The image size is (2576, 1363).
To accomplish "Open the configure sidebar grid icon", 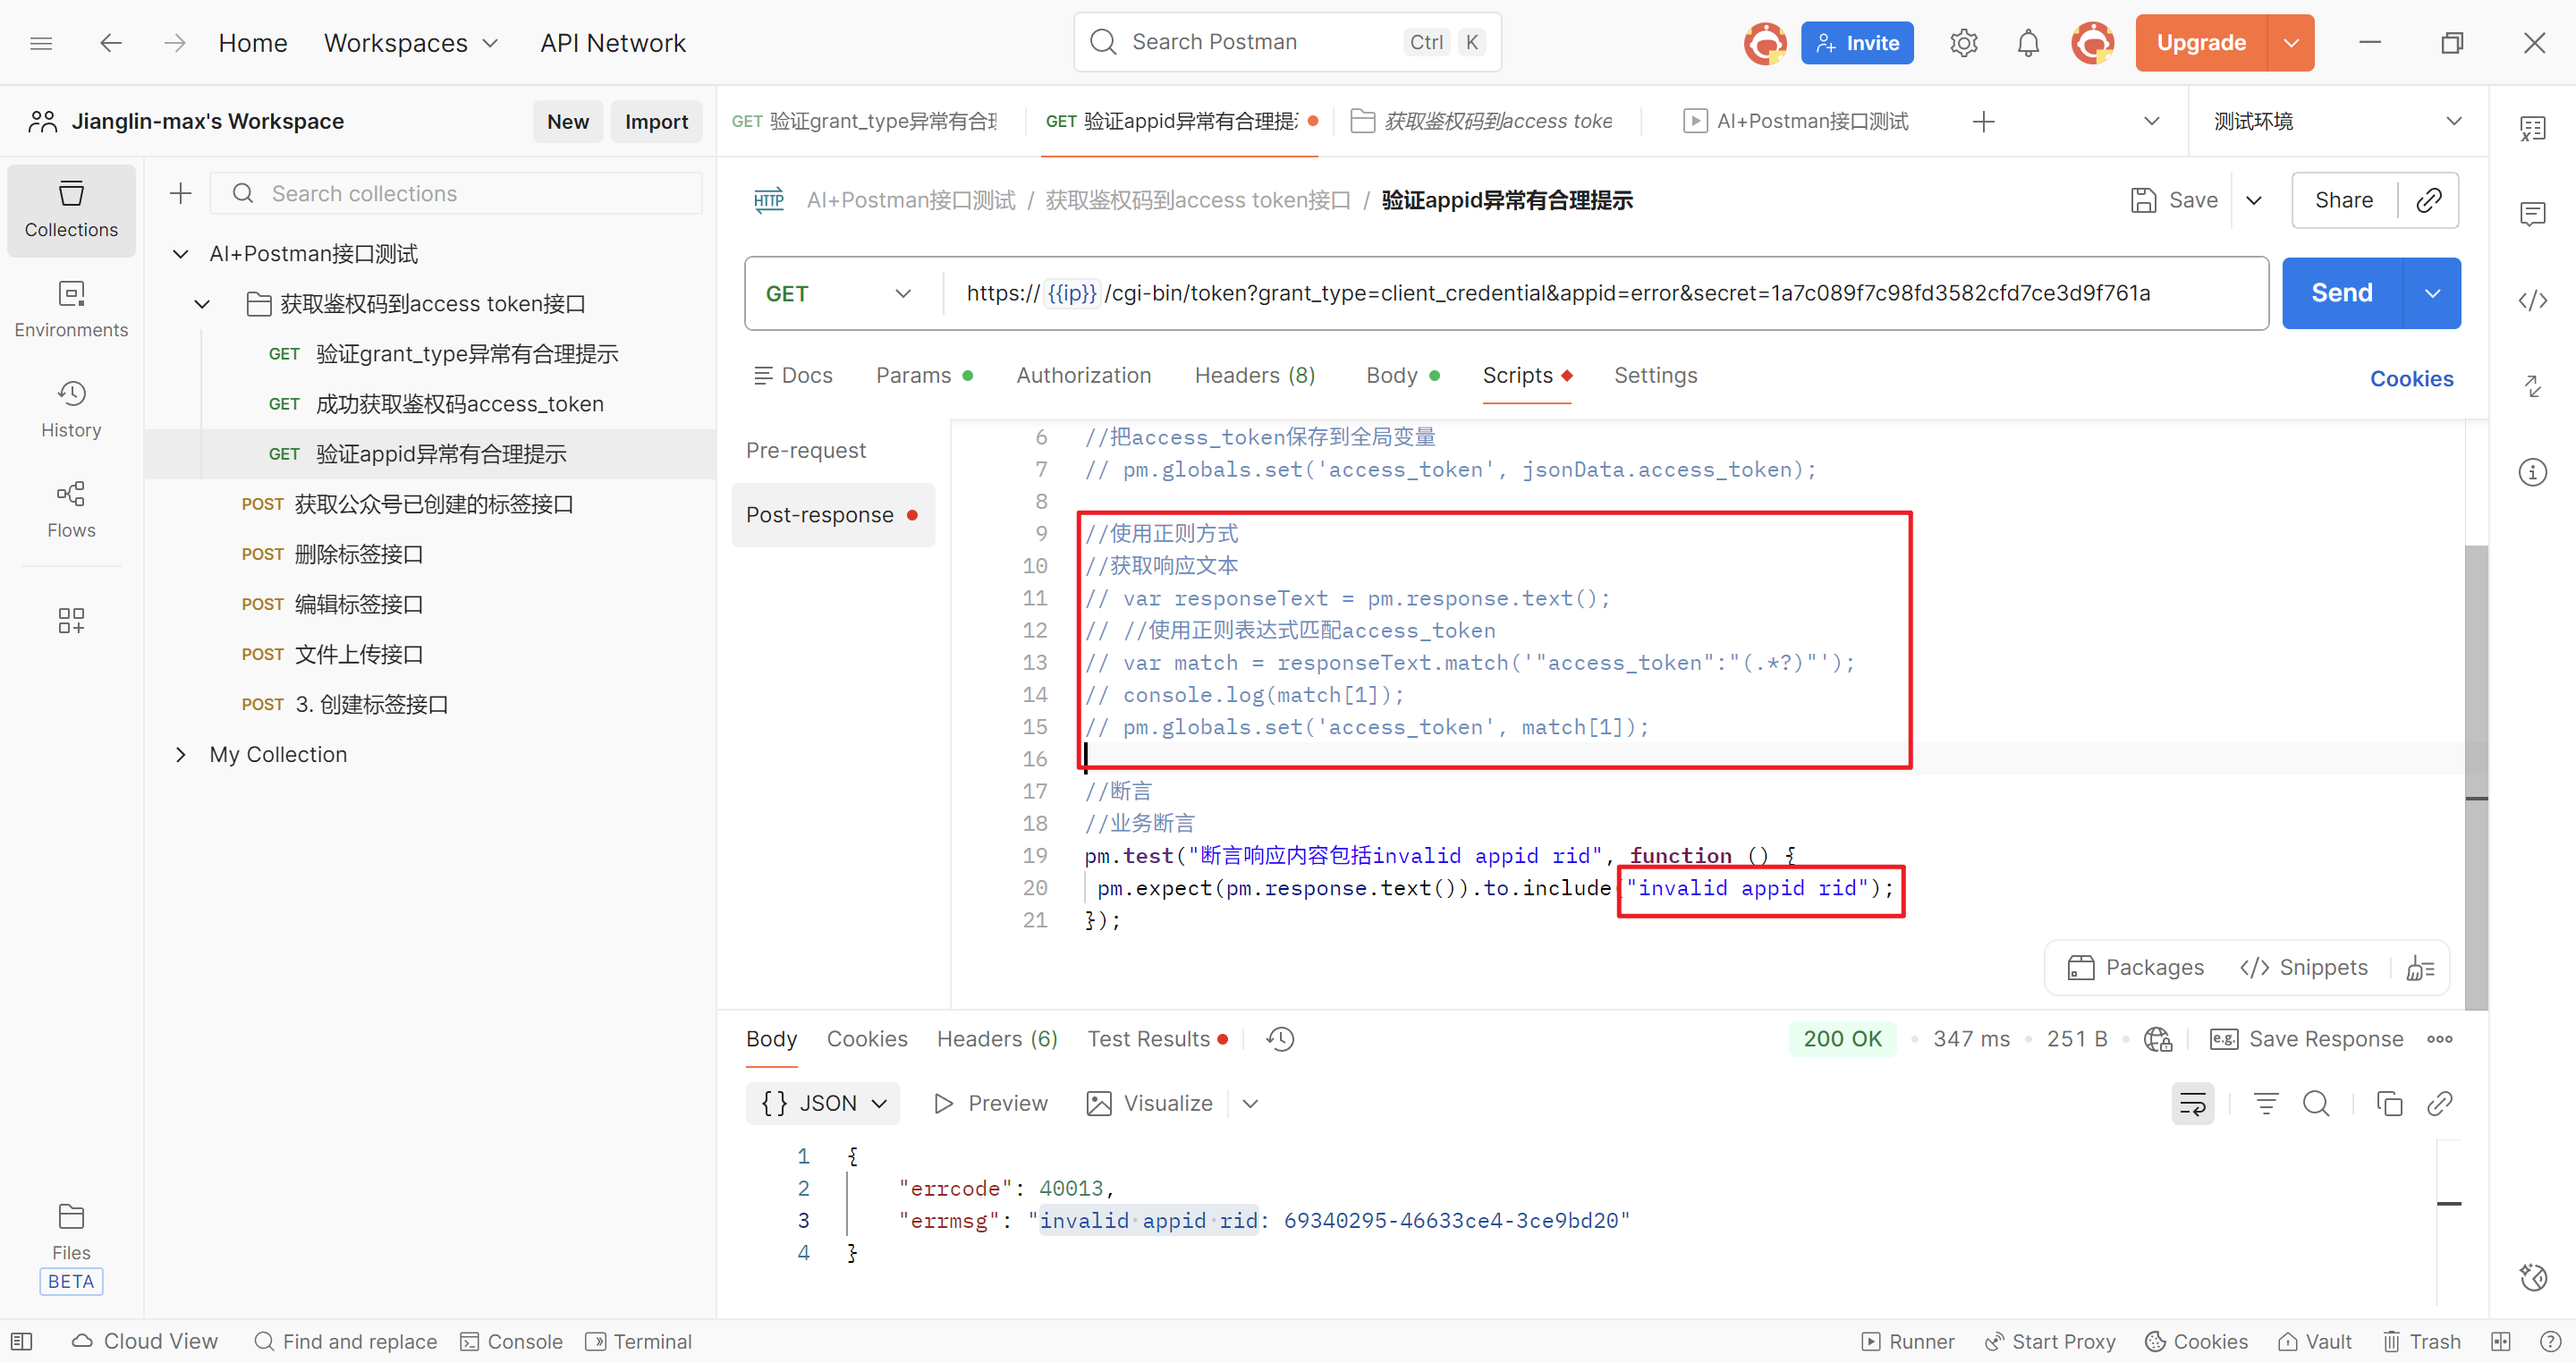I will tap(71, 620).
